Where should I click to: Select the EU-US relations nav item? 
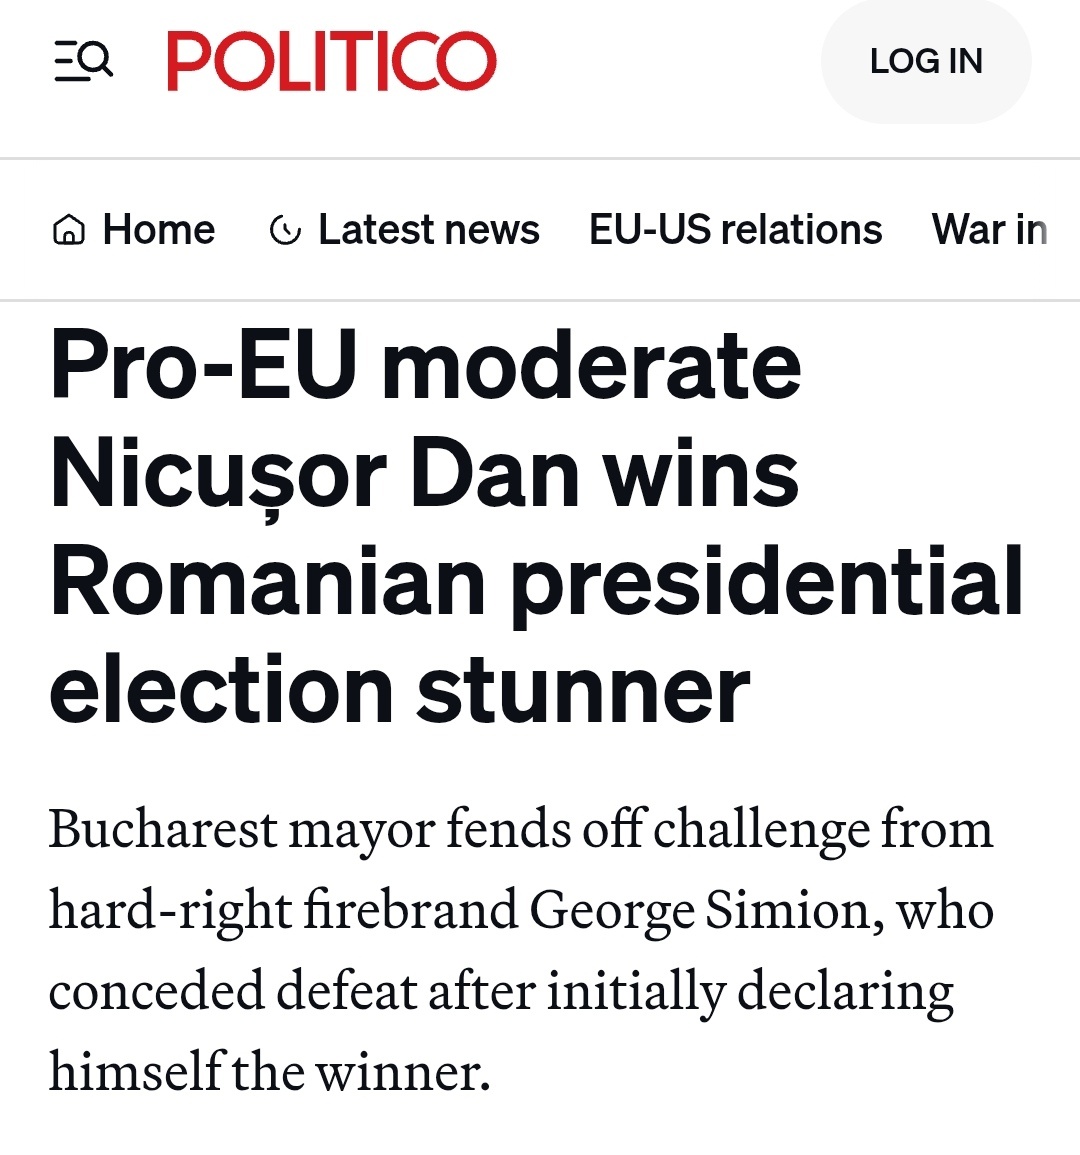(x=735, y=229)
